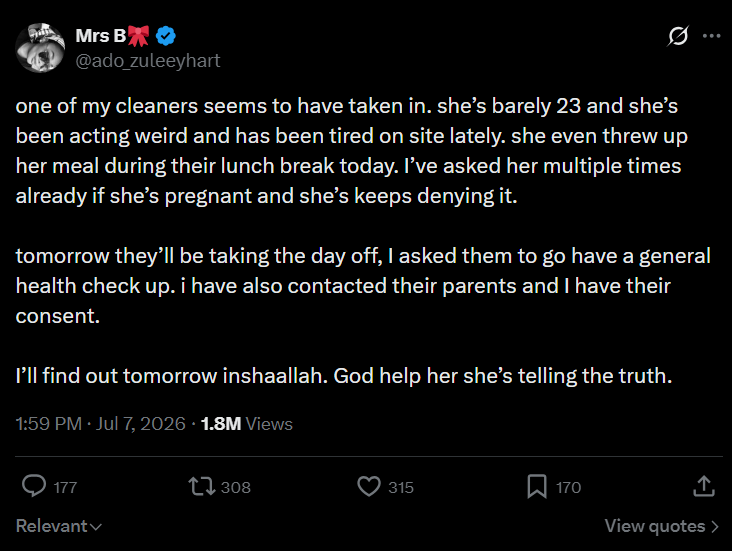Click the chevron next to Relevant
The width and height of the screenshot is (732, 551).
tap(96, 527)
